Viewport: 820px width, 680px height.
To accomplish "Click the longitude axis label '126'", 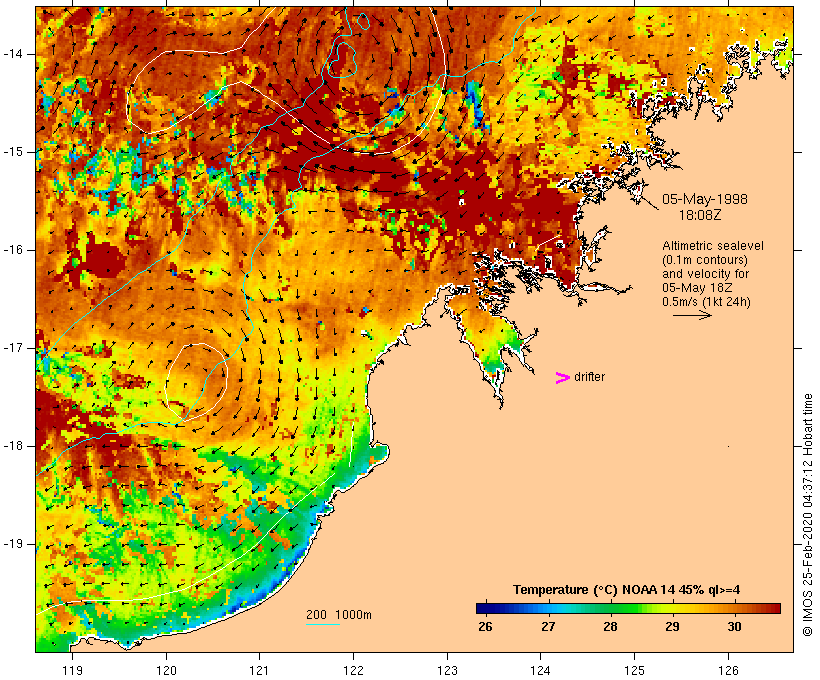I will pos(728,670).
